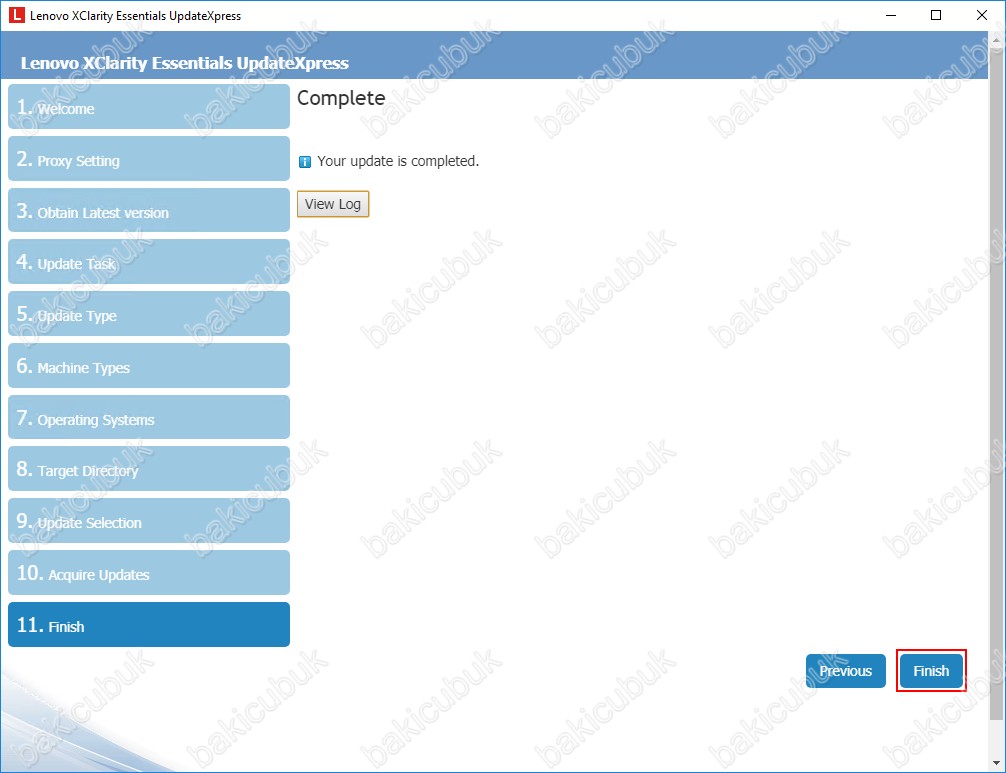Select step 7 Operating Systems
Image resolution: width=1006 pixels, height=773 pixels.
(x=149, y=417)
